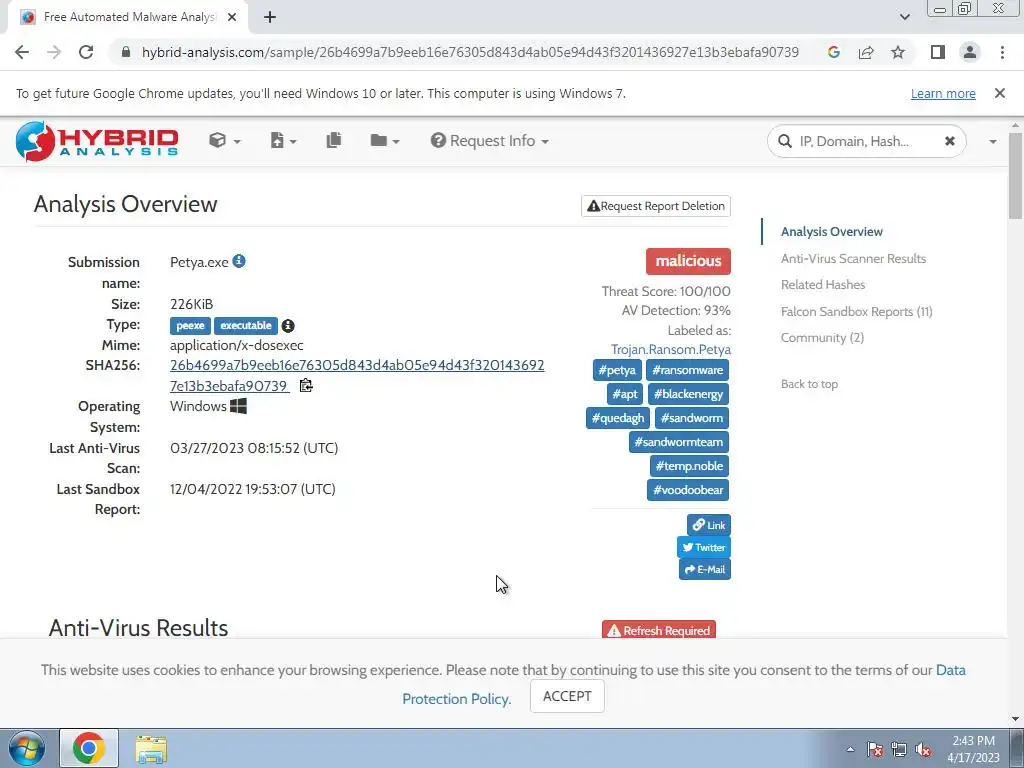
Task: Click the address bar URL
Action: coord(470,52)
